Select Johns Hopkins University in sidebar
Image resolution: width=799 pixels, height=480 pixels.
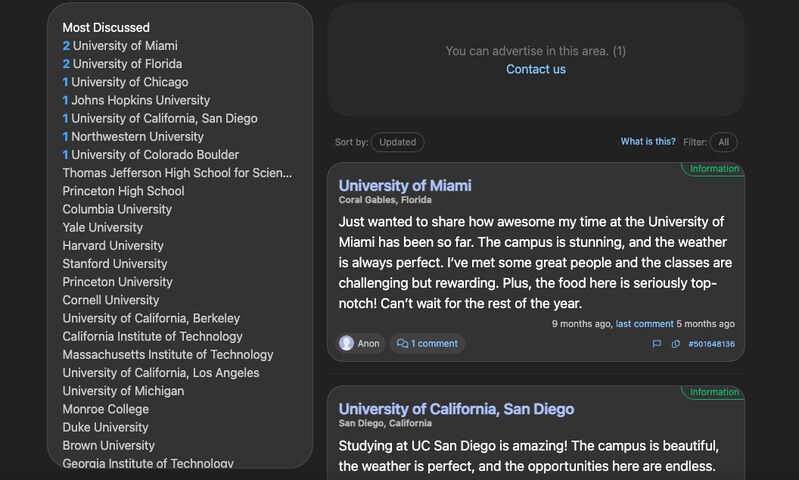[x=140, y=100]
